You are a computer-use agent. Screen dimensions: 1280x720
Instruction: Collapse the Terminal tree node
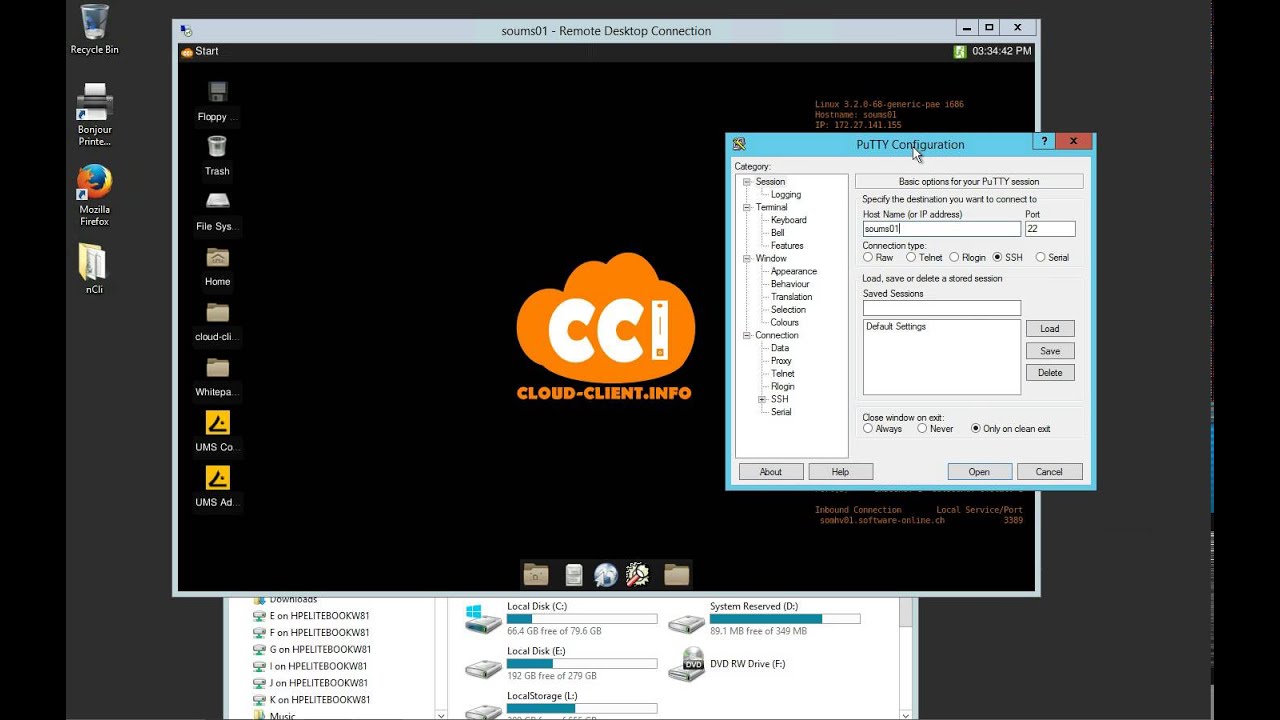(746, 207)
